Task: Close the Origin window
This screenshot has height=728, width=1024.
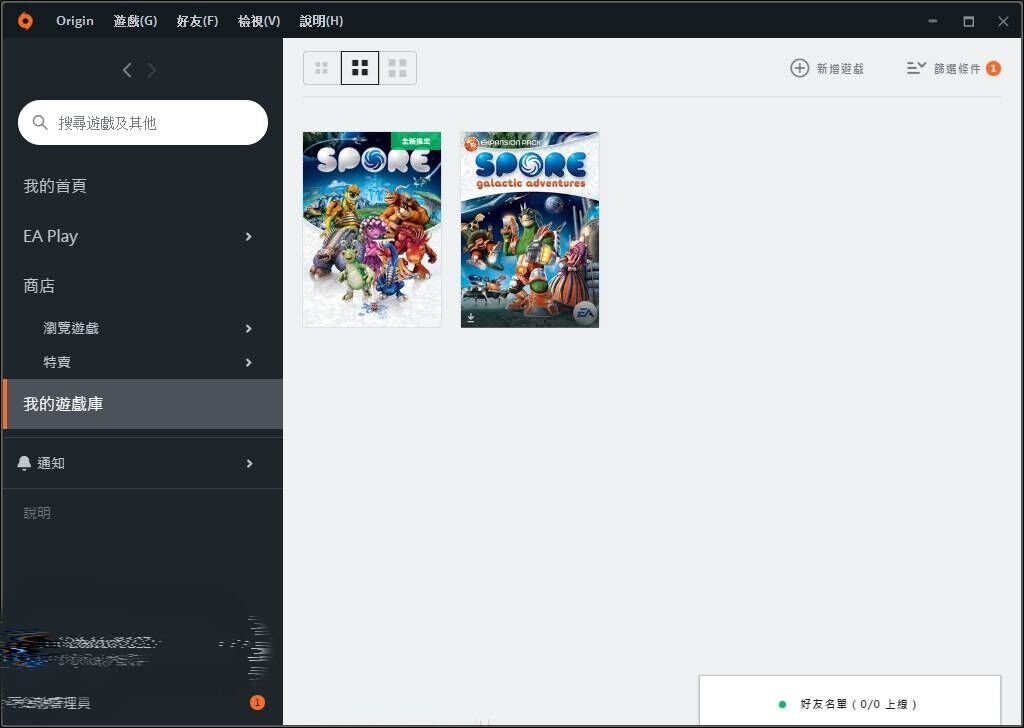Action: point(1003,21)
